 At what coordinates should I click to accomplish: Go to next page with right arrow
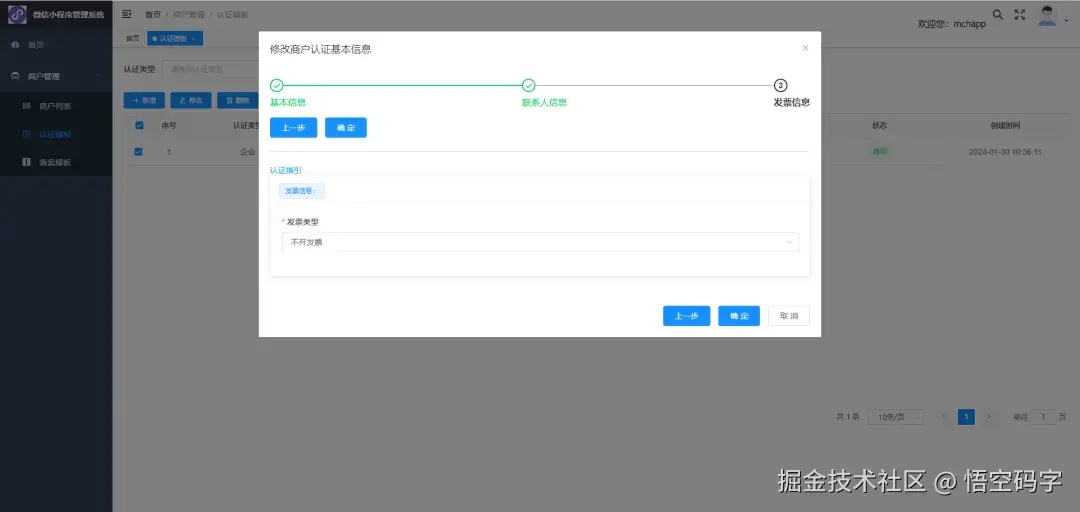point(990,417)
